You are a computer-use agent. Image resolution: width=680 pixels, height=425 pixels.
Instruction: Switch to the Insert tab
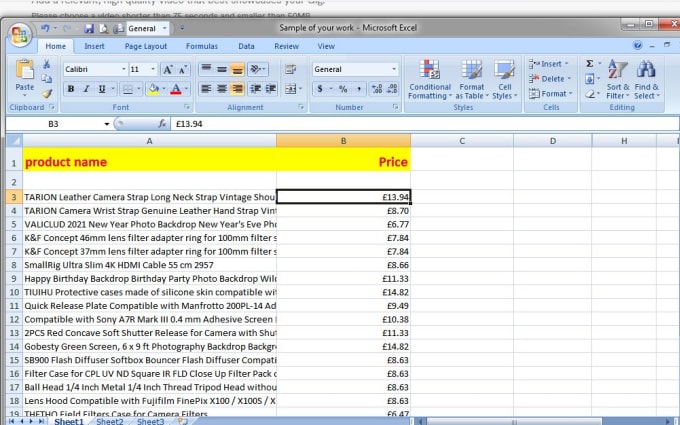coord(94,46)
